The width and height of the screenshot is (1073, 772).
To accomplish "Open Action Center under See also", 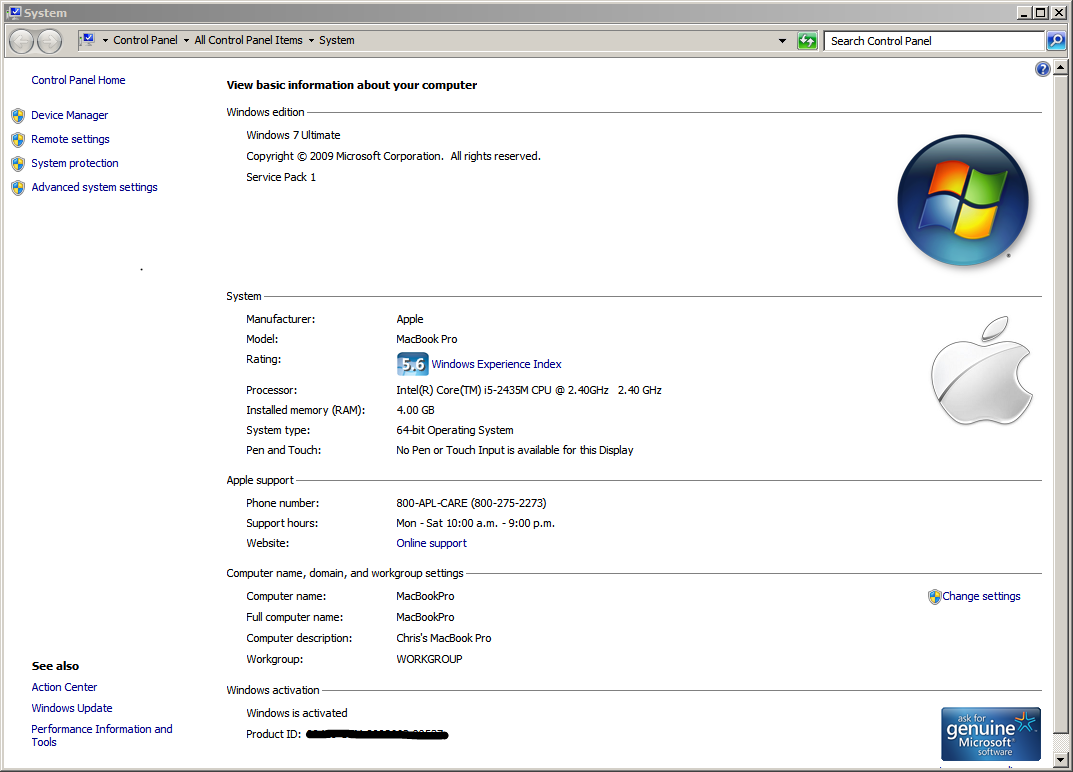I will coord(64,687).
